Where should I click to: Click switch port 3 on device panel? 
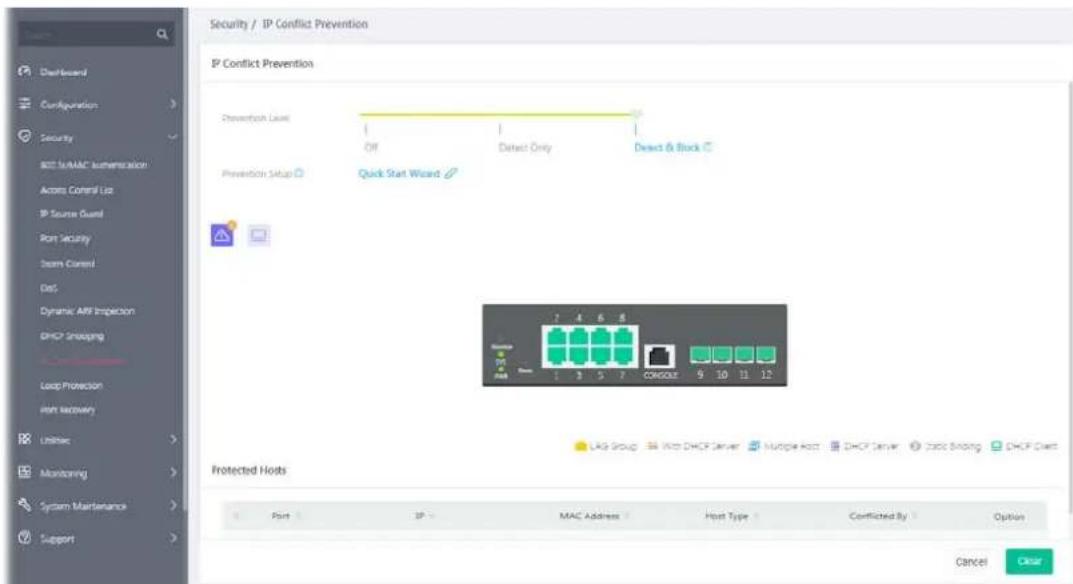[578, 355]
